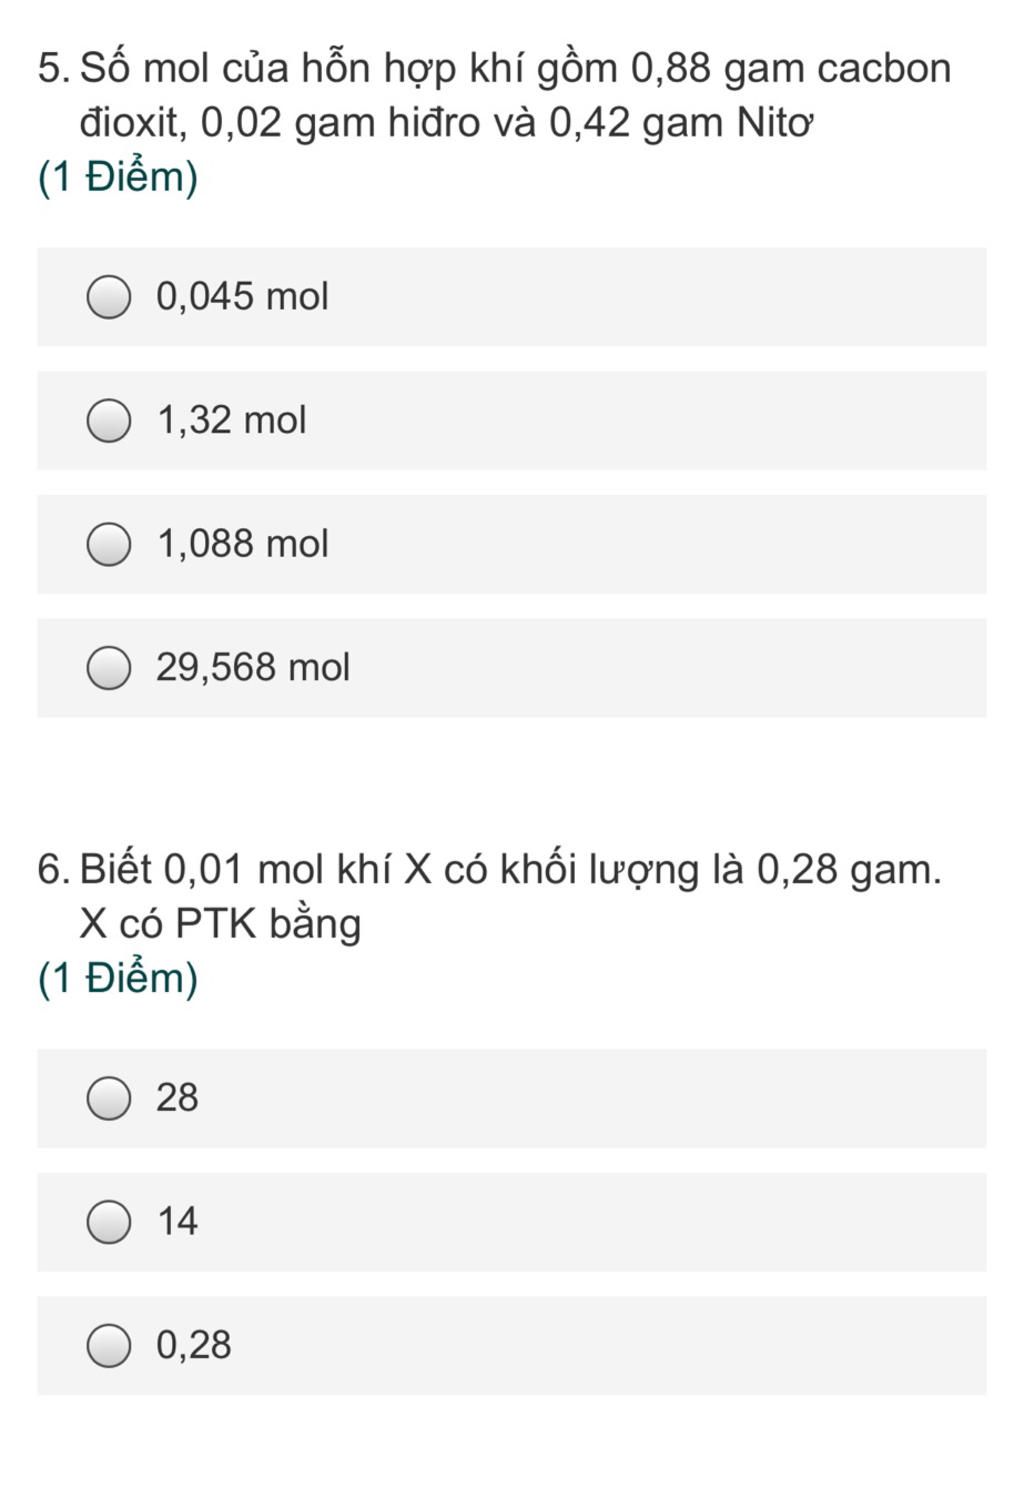Click the "1,088 mol" answer label text
This screenshot has height=1498, width=1024.
point(243,544)
